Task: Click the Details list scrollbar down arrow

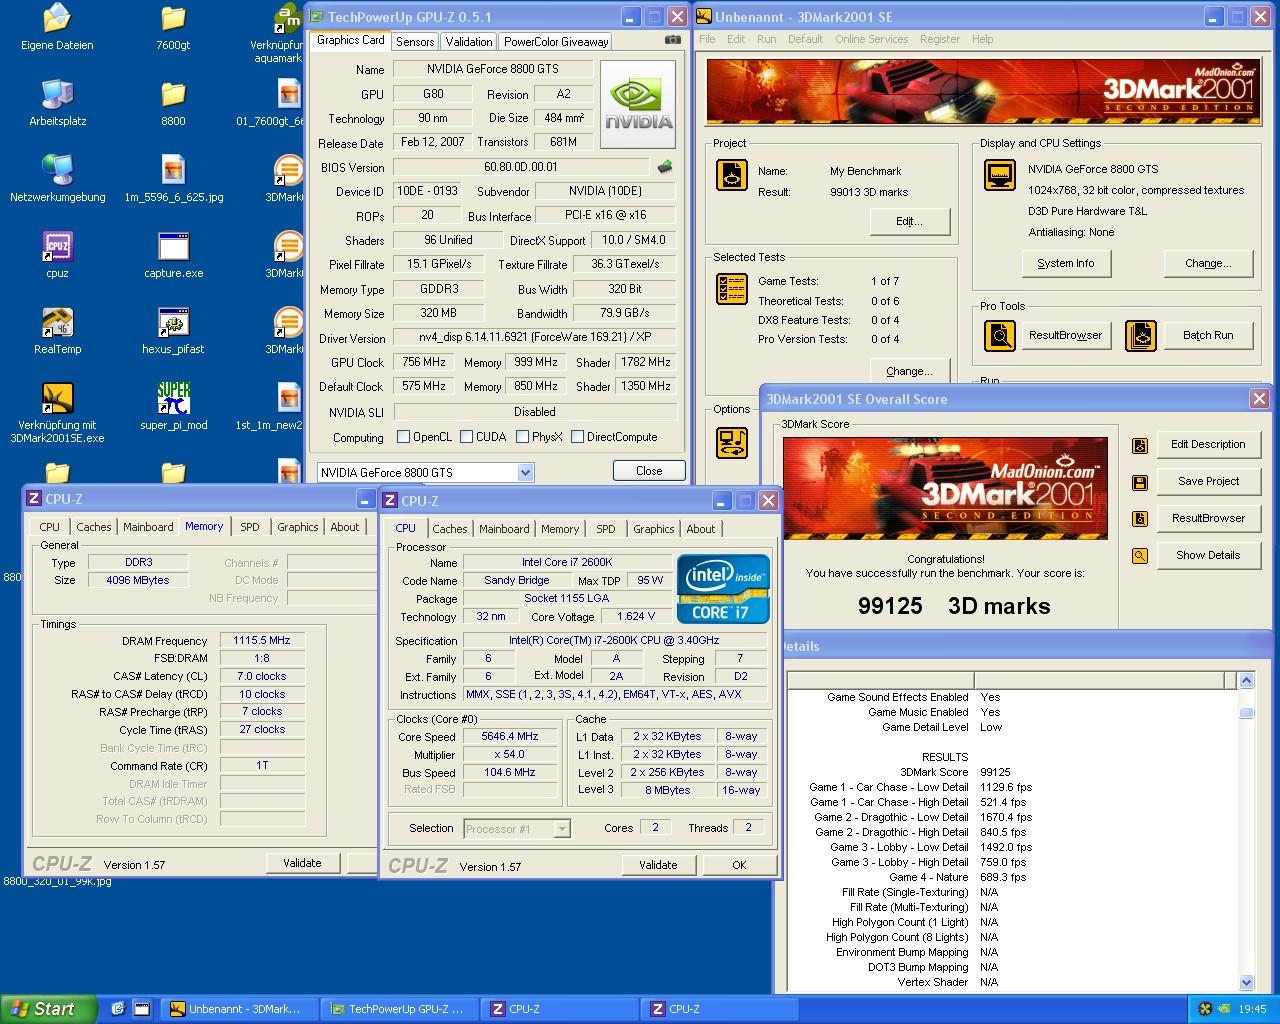Action: point(1246,983)
